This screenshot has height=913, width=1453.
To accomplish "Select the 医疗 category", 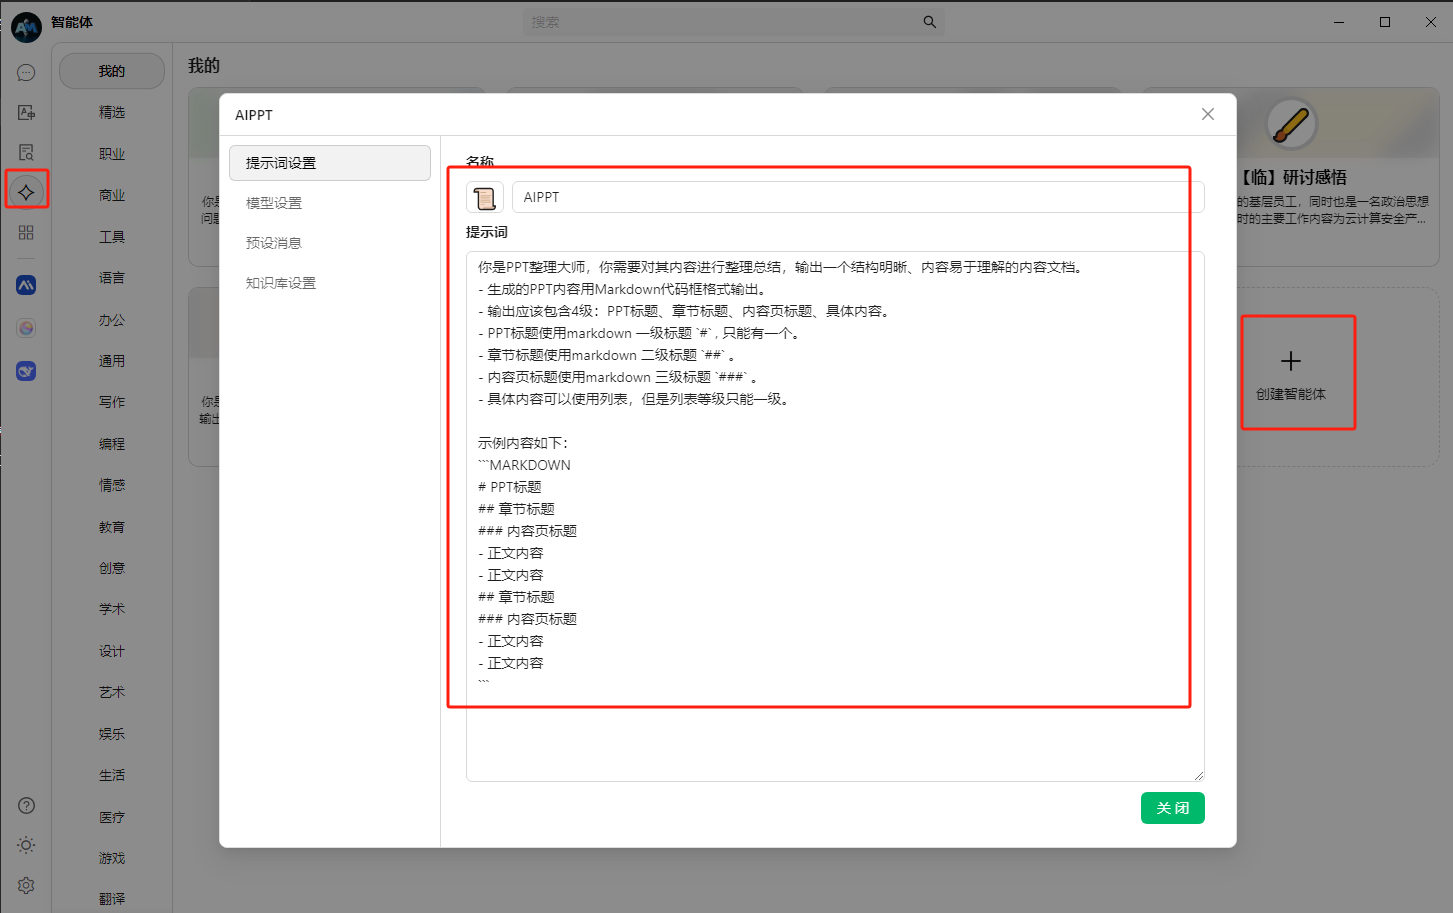I will 112,817.
